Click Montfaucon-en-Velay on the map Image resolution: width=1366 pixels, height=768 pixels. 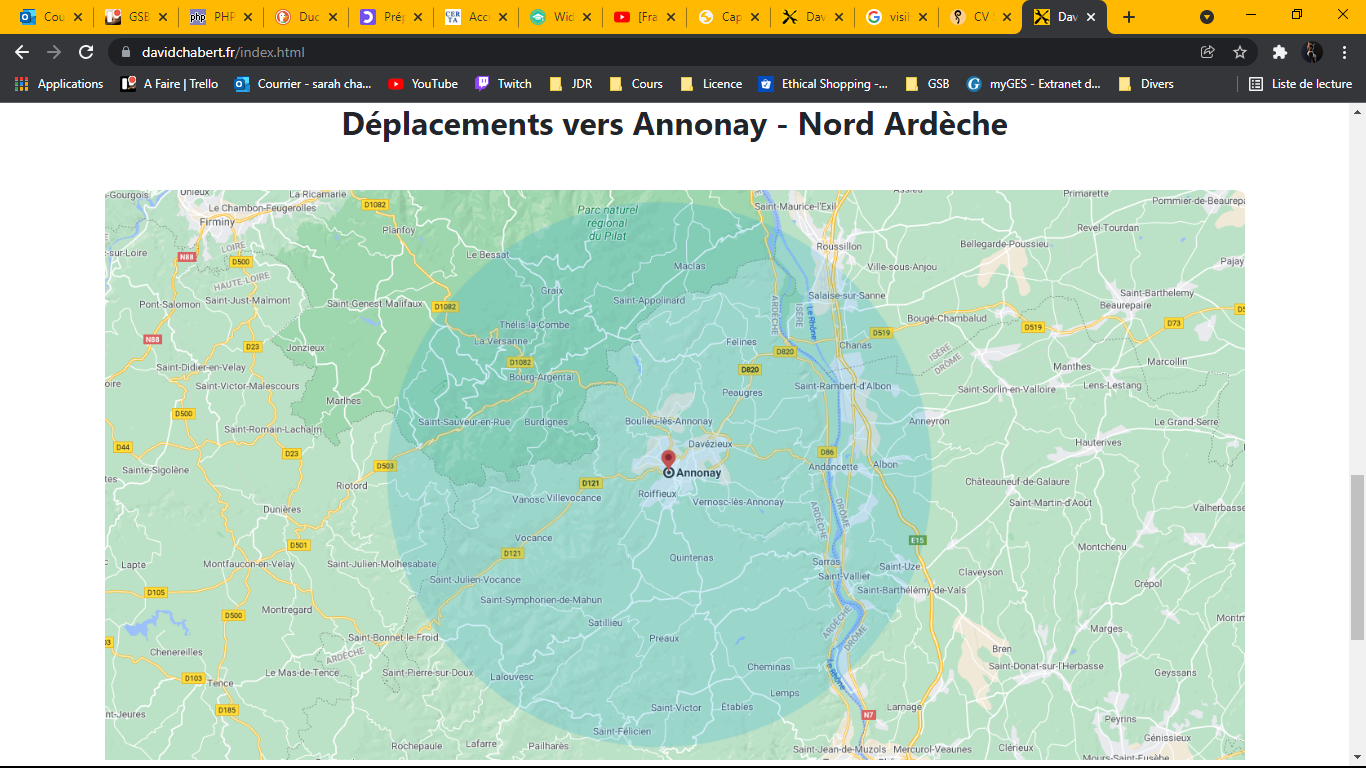coord(249,564)
